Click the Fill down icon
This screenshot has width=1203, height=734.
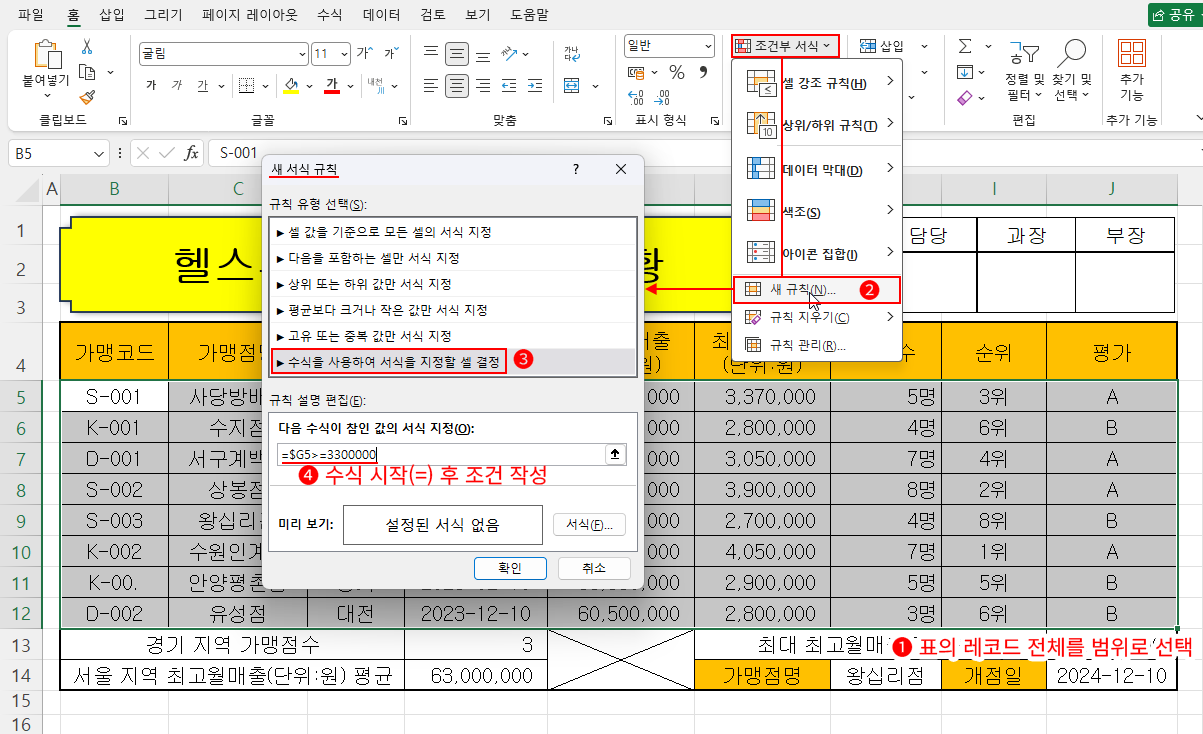[x=965, y=72]
